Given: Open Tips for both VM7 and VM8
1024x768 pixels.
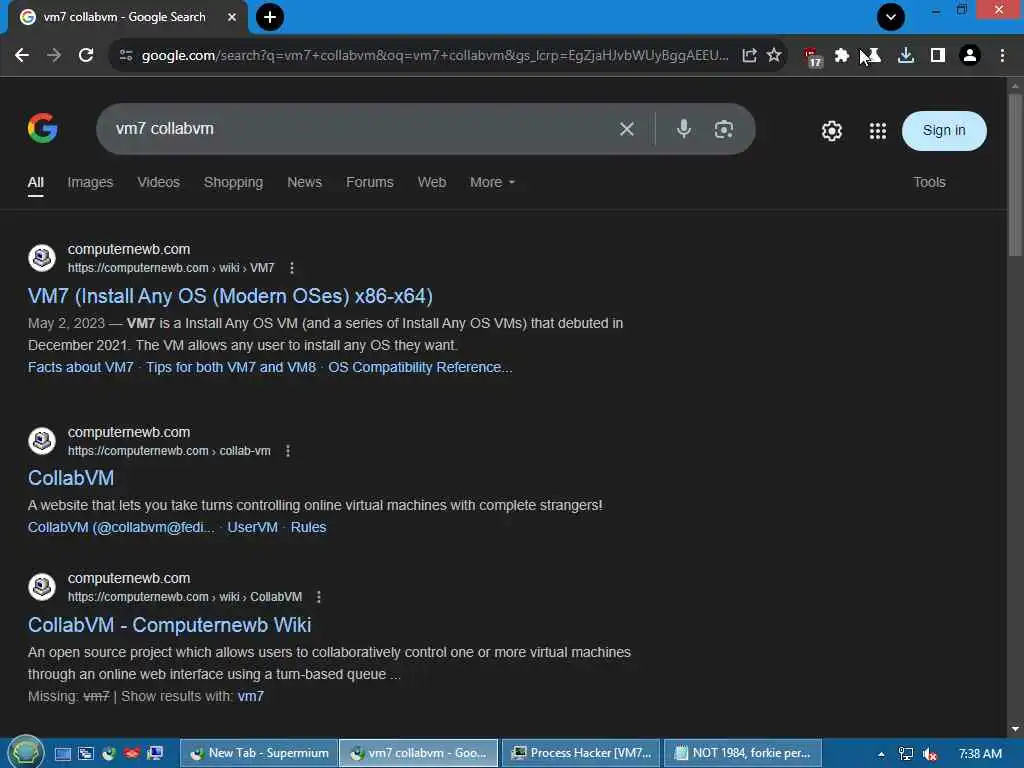Looking at the screenshot, I should [x=231, y=367].
